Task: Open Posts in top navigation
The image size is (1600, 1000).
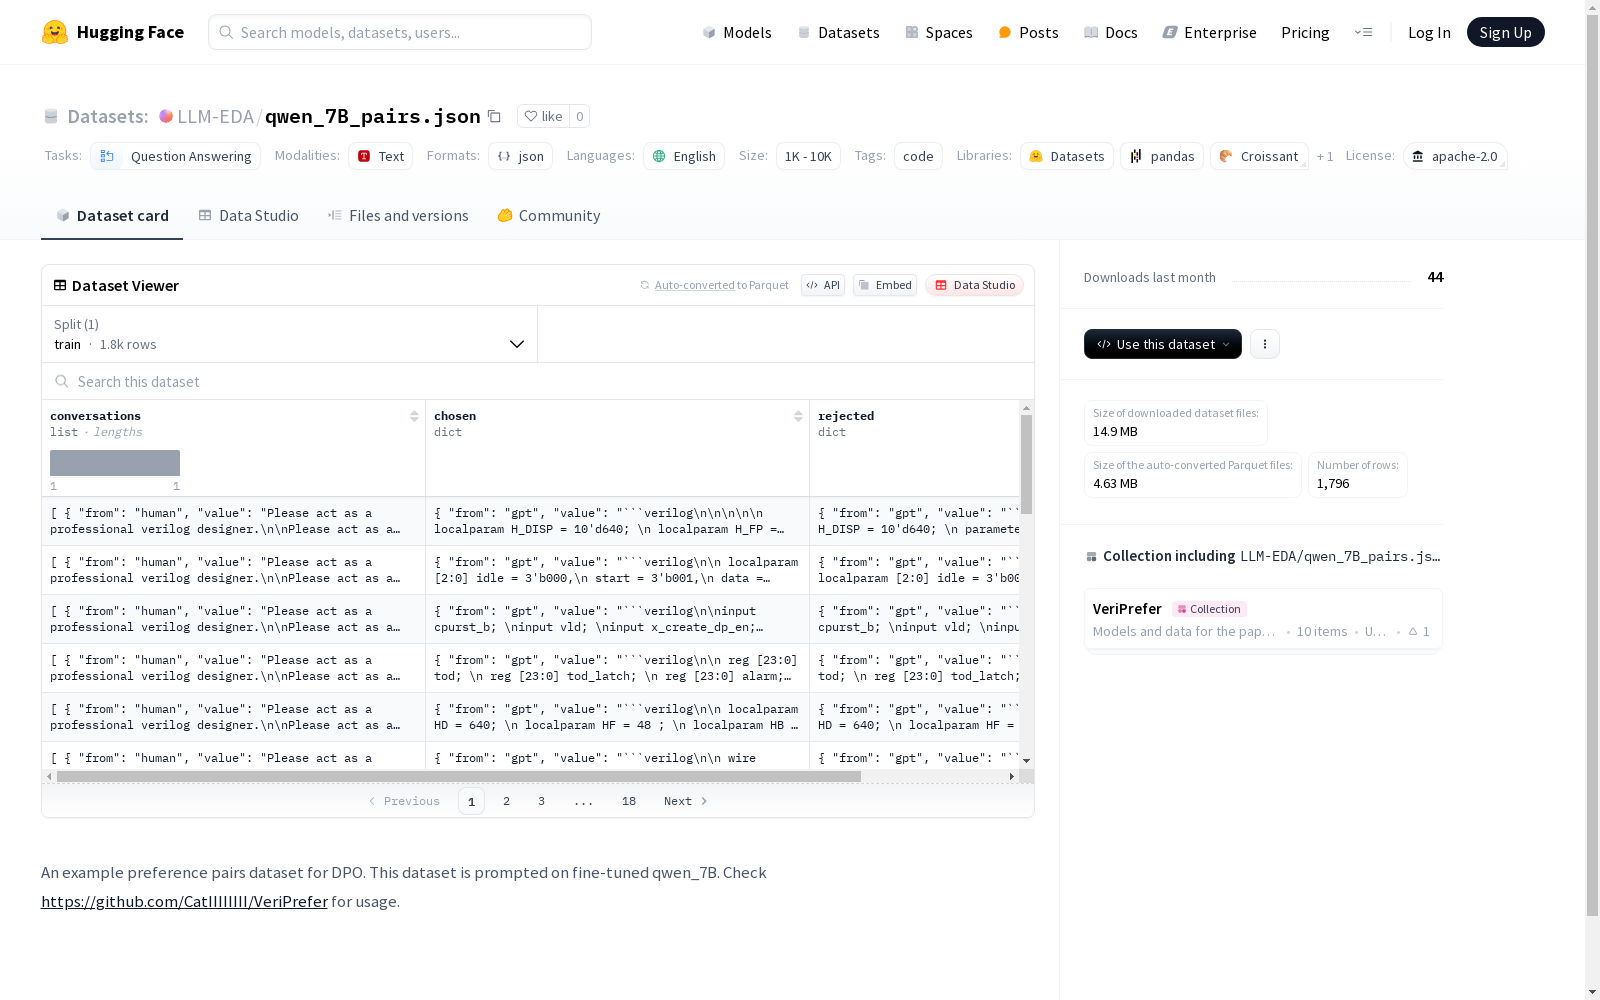Action: [x=1028, y=32]
